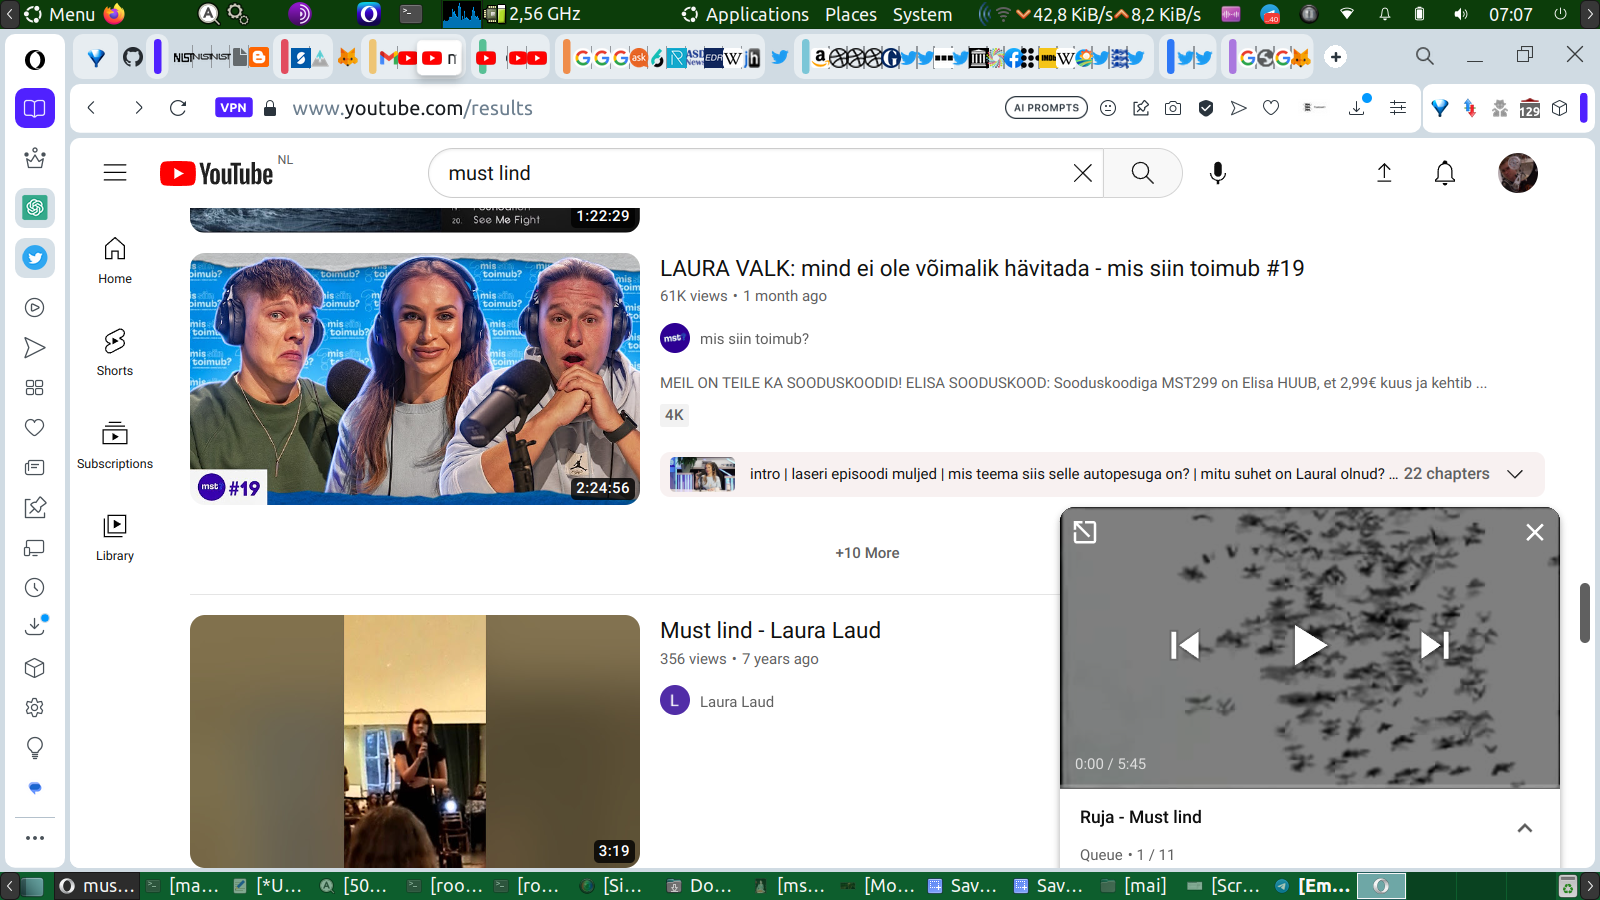1600x900 pixels.
Task: Open Settings gear in Opera sidebar
Action: click(x=35, y=708)
